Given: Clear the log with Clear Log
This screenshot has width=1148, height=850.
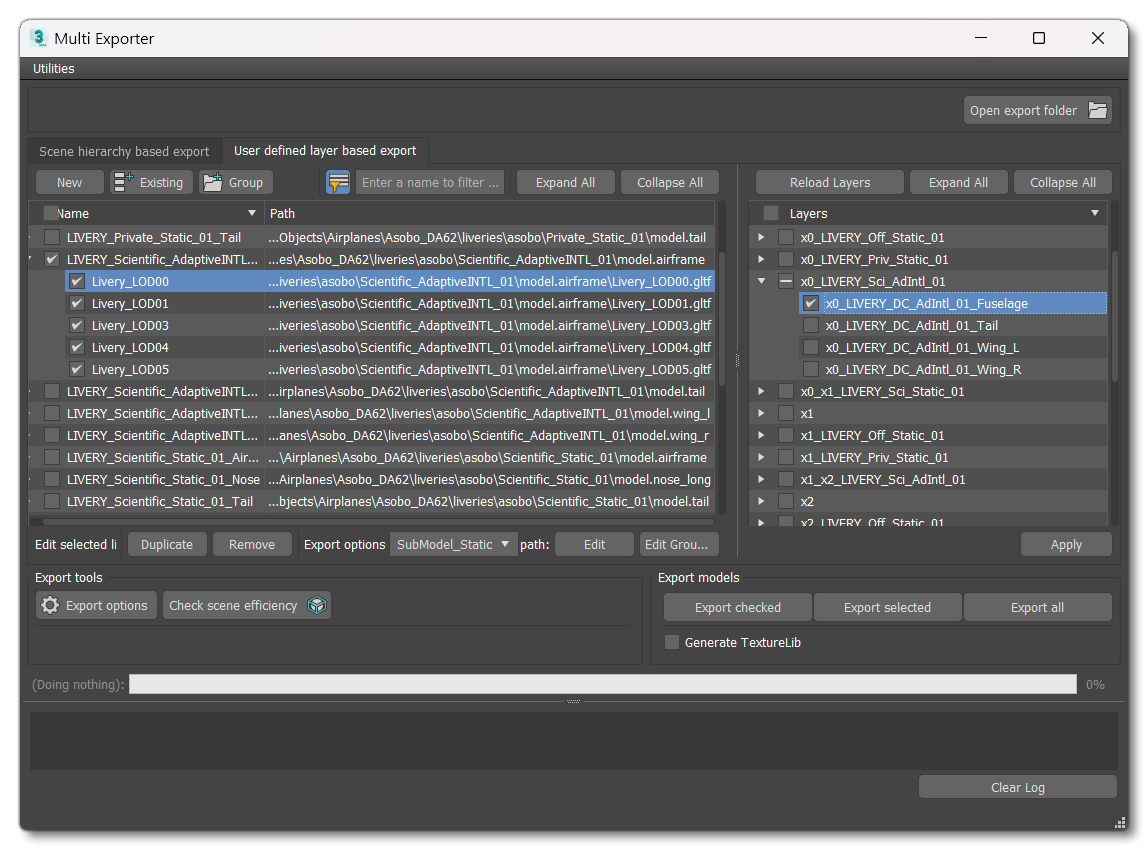Looking at the screenshot, I should (x=1017, y=787).
